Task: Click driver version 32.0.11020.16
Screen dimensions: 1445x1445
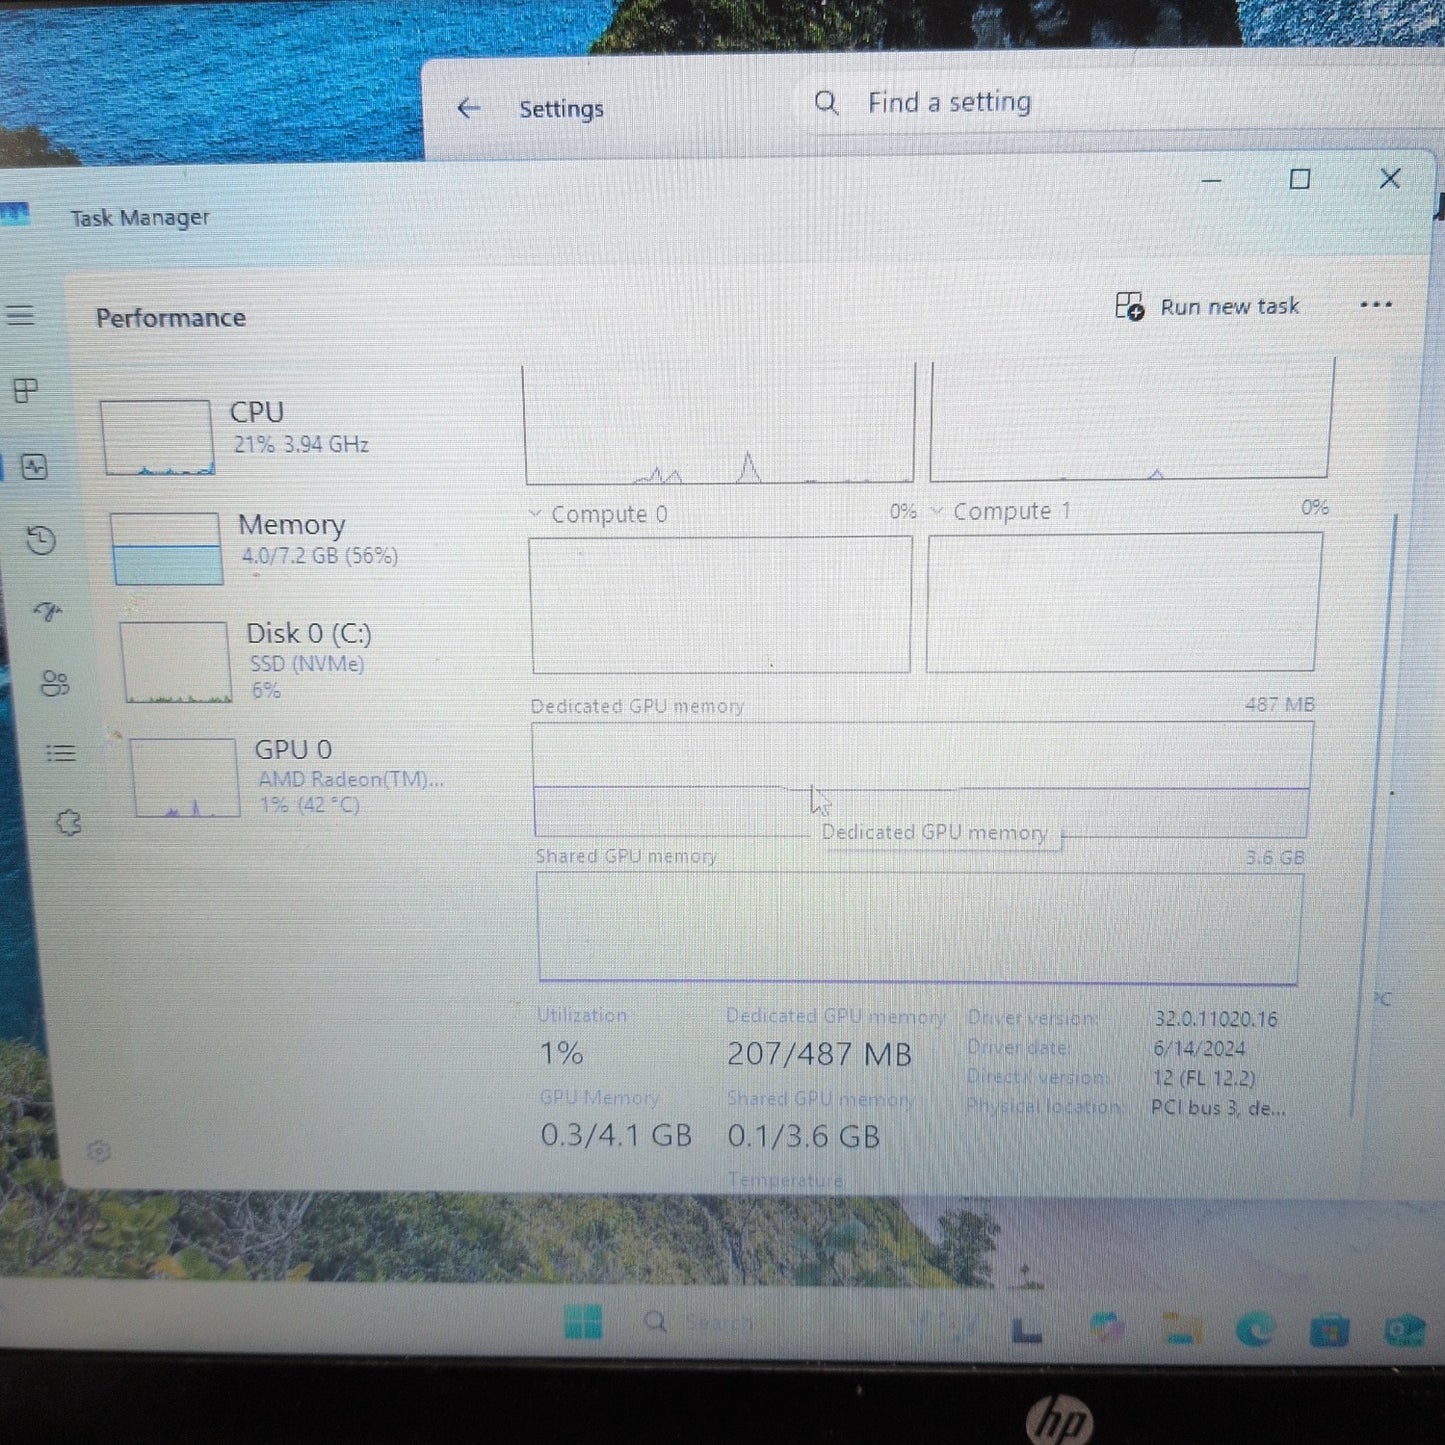Action: (1216, 1019)
